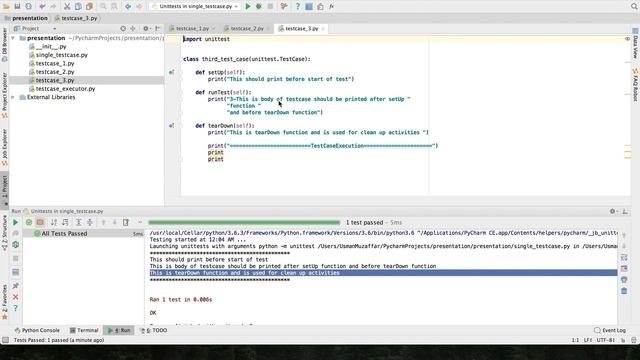Navigate back using the blue left arrow
640x360 pixels.
point(128,6)
